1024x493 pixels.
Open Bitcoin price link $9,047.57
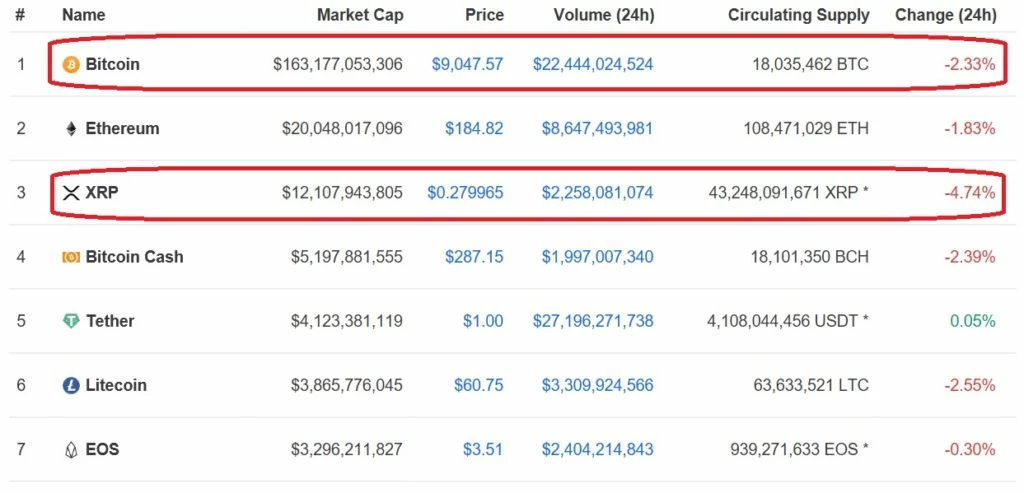(468, 64)
